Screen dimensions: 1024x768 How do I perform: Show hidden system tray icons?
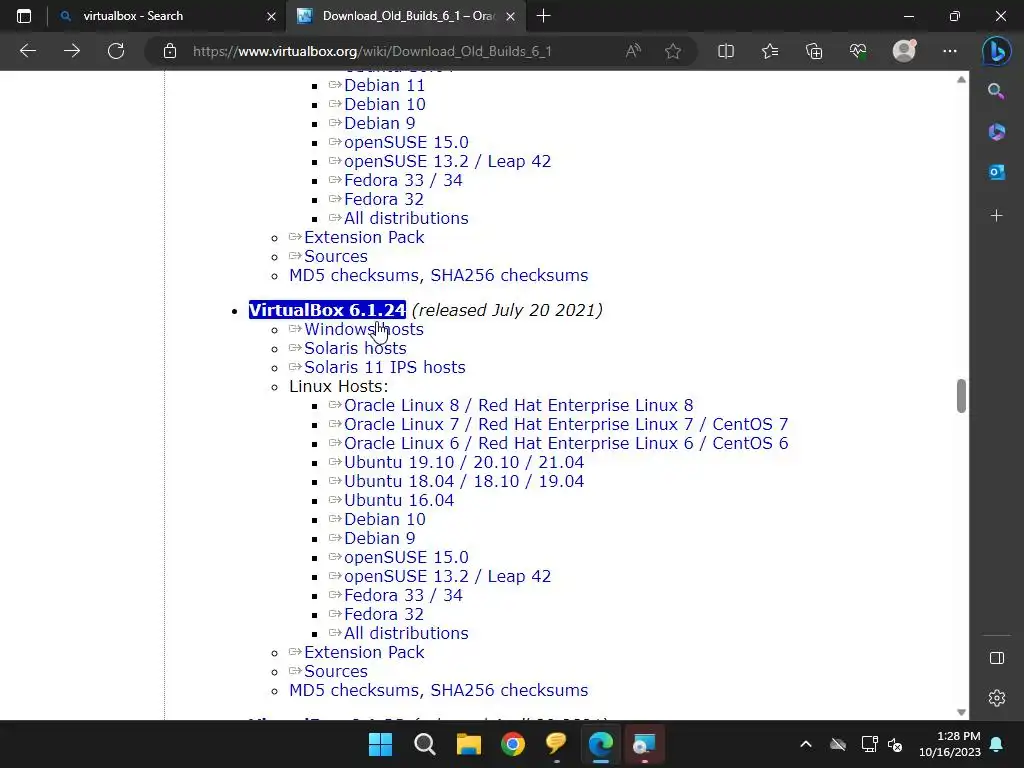806,744
